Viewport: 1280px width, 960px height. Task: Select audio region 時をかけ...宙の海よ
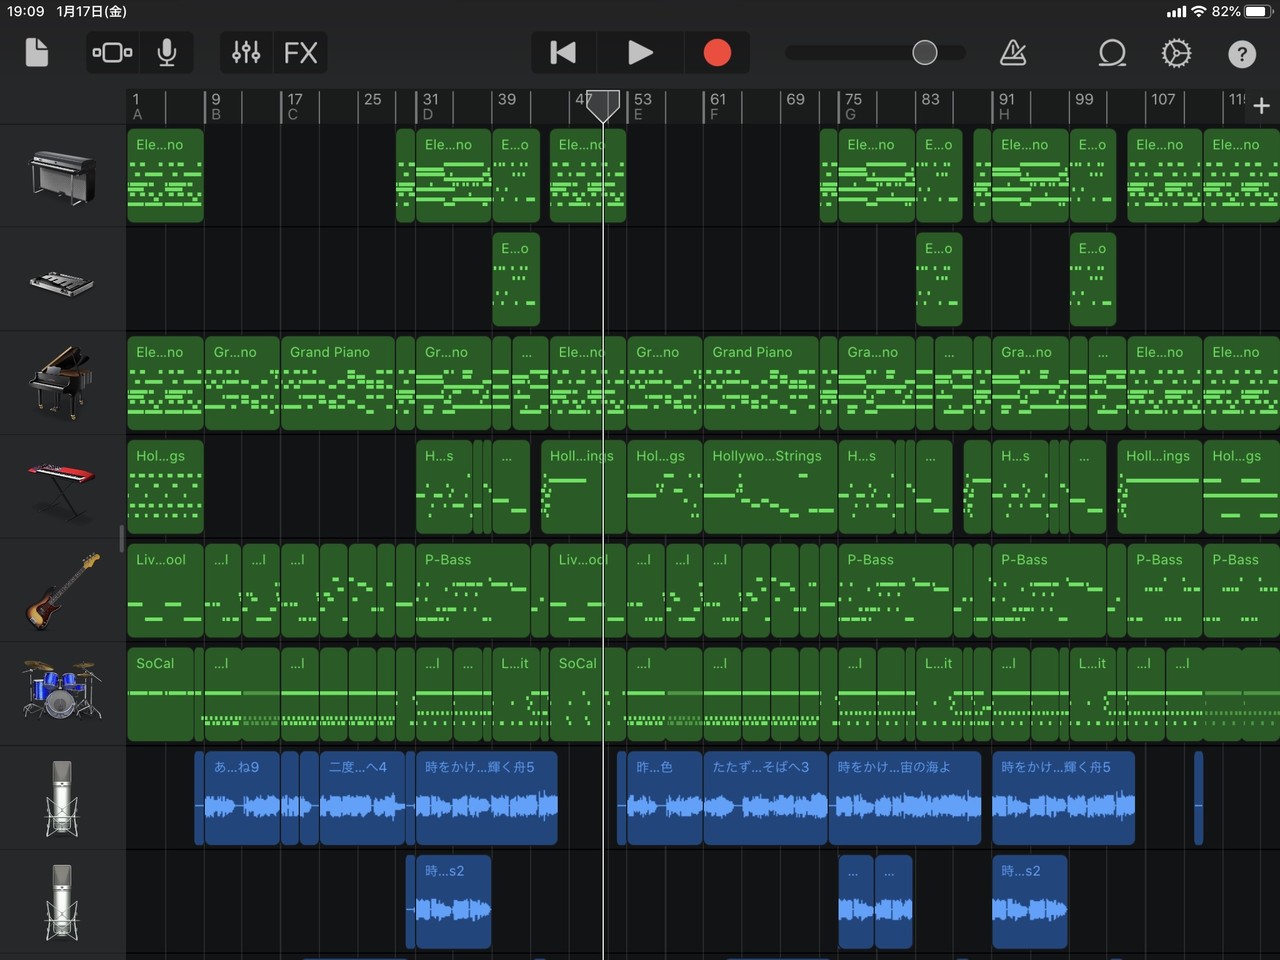905,798
